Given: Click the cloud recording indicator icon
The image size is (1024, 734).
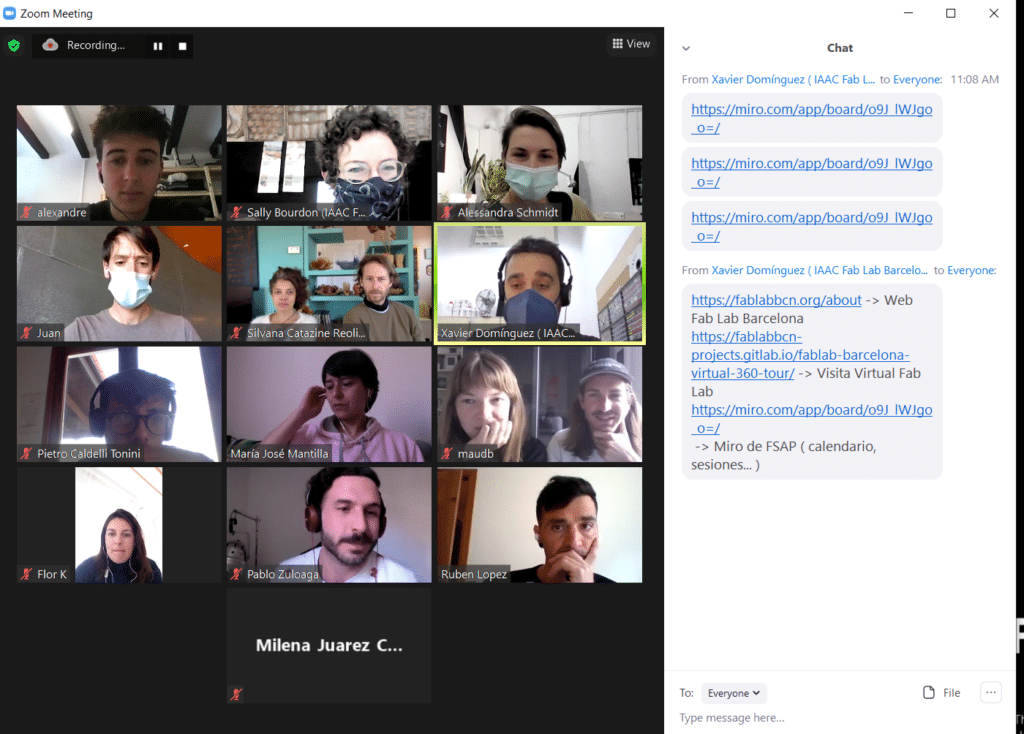Looking at the screenshot, I should tap(51, 45).
